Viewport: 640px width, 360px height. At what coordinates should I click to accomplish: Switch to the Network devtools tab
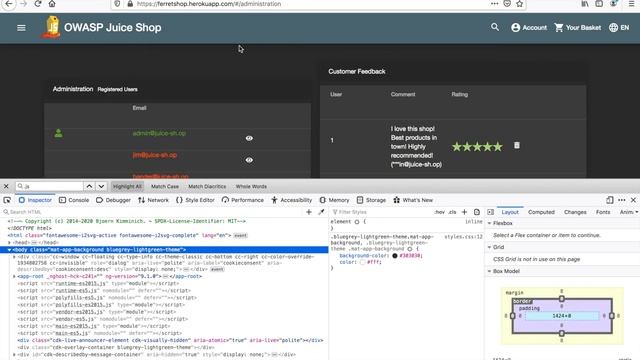tap(153, 200)
